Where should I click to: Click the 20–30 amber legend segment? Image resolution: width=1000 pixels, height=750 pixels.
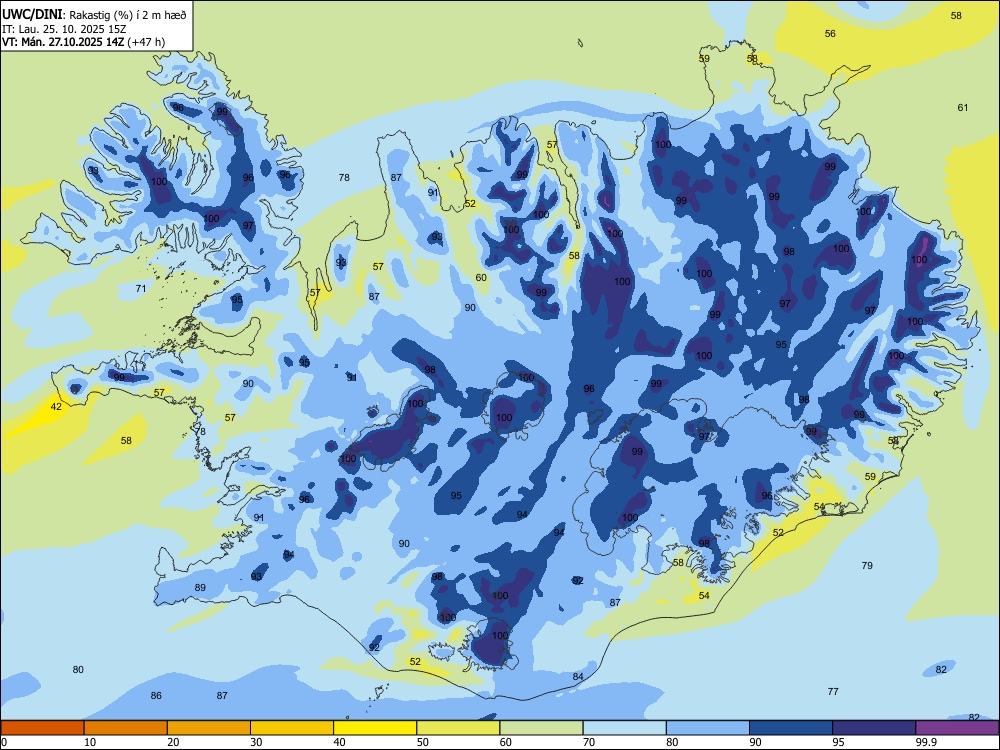coord(209,728)
